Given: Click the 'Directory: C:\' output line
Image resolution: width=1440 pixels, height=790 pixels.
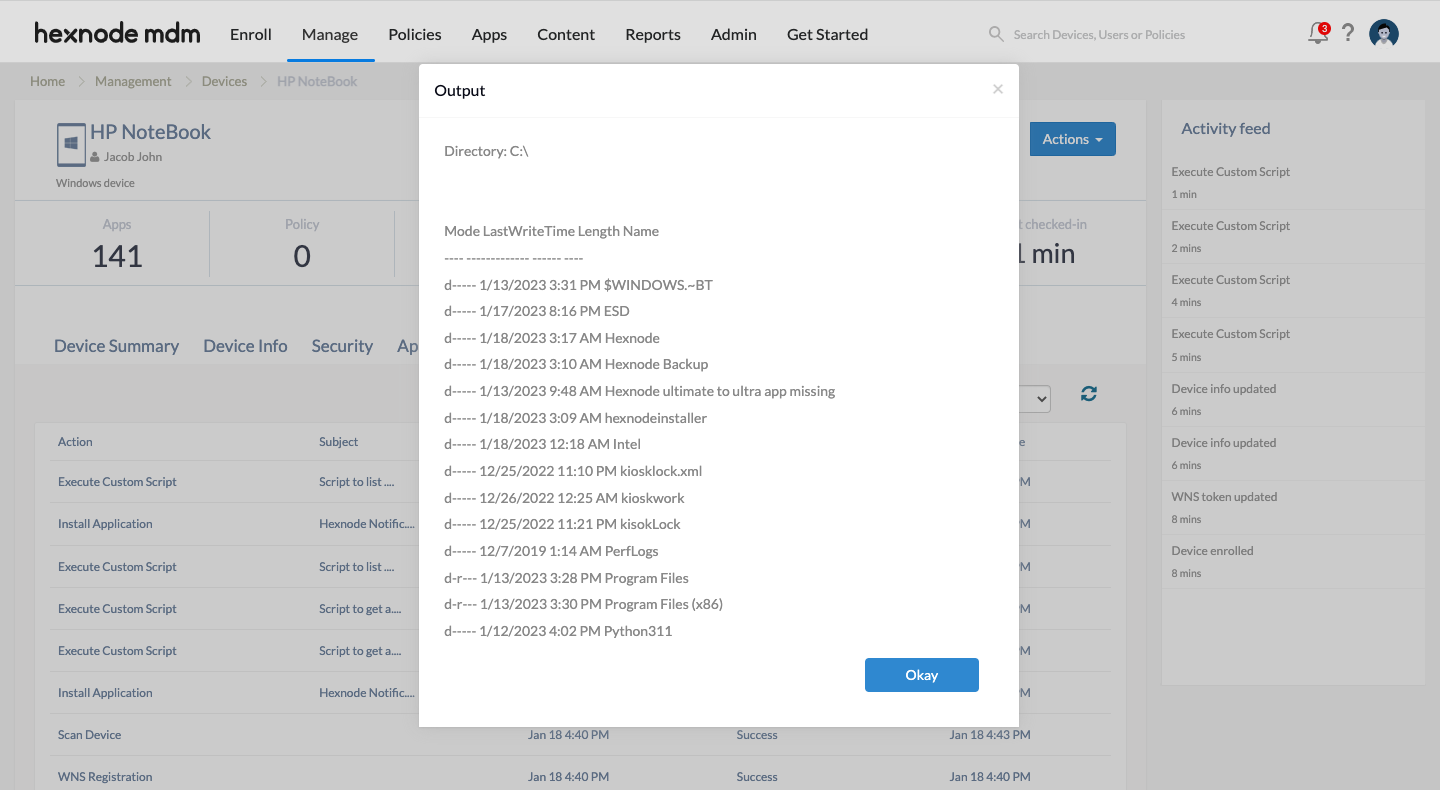Looking at the screenshot, I should coord(486,151).
